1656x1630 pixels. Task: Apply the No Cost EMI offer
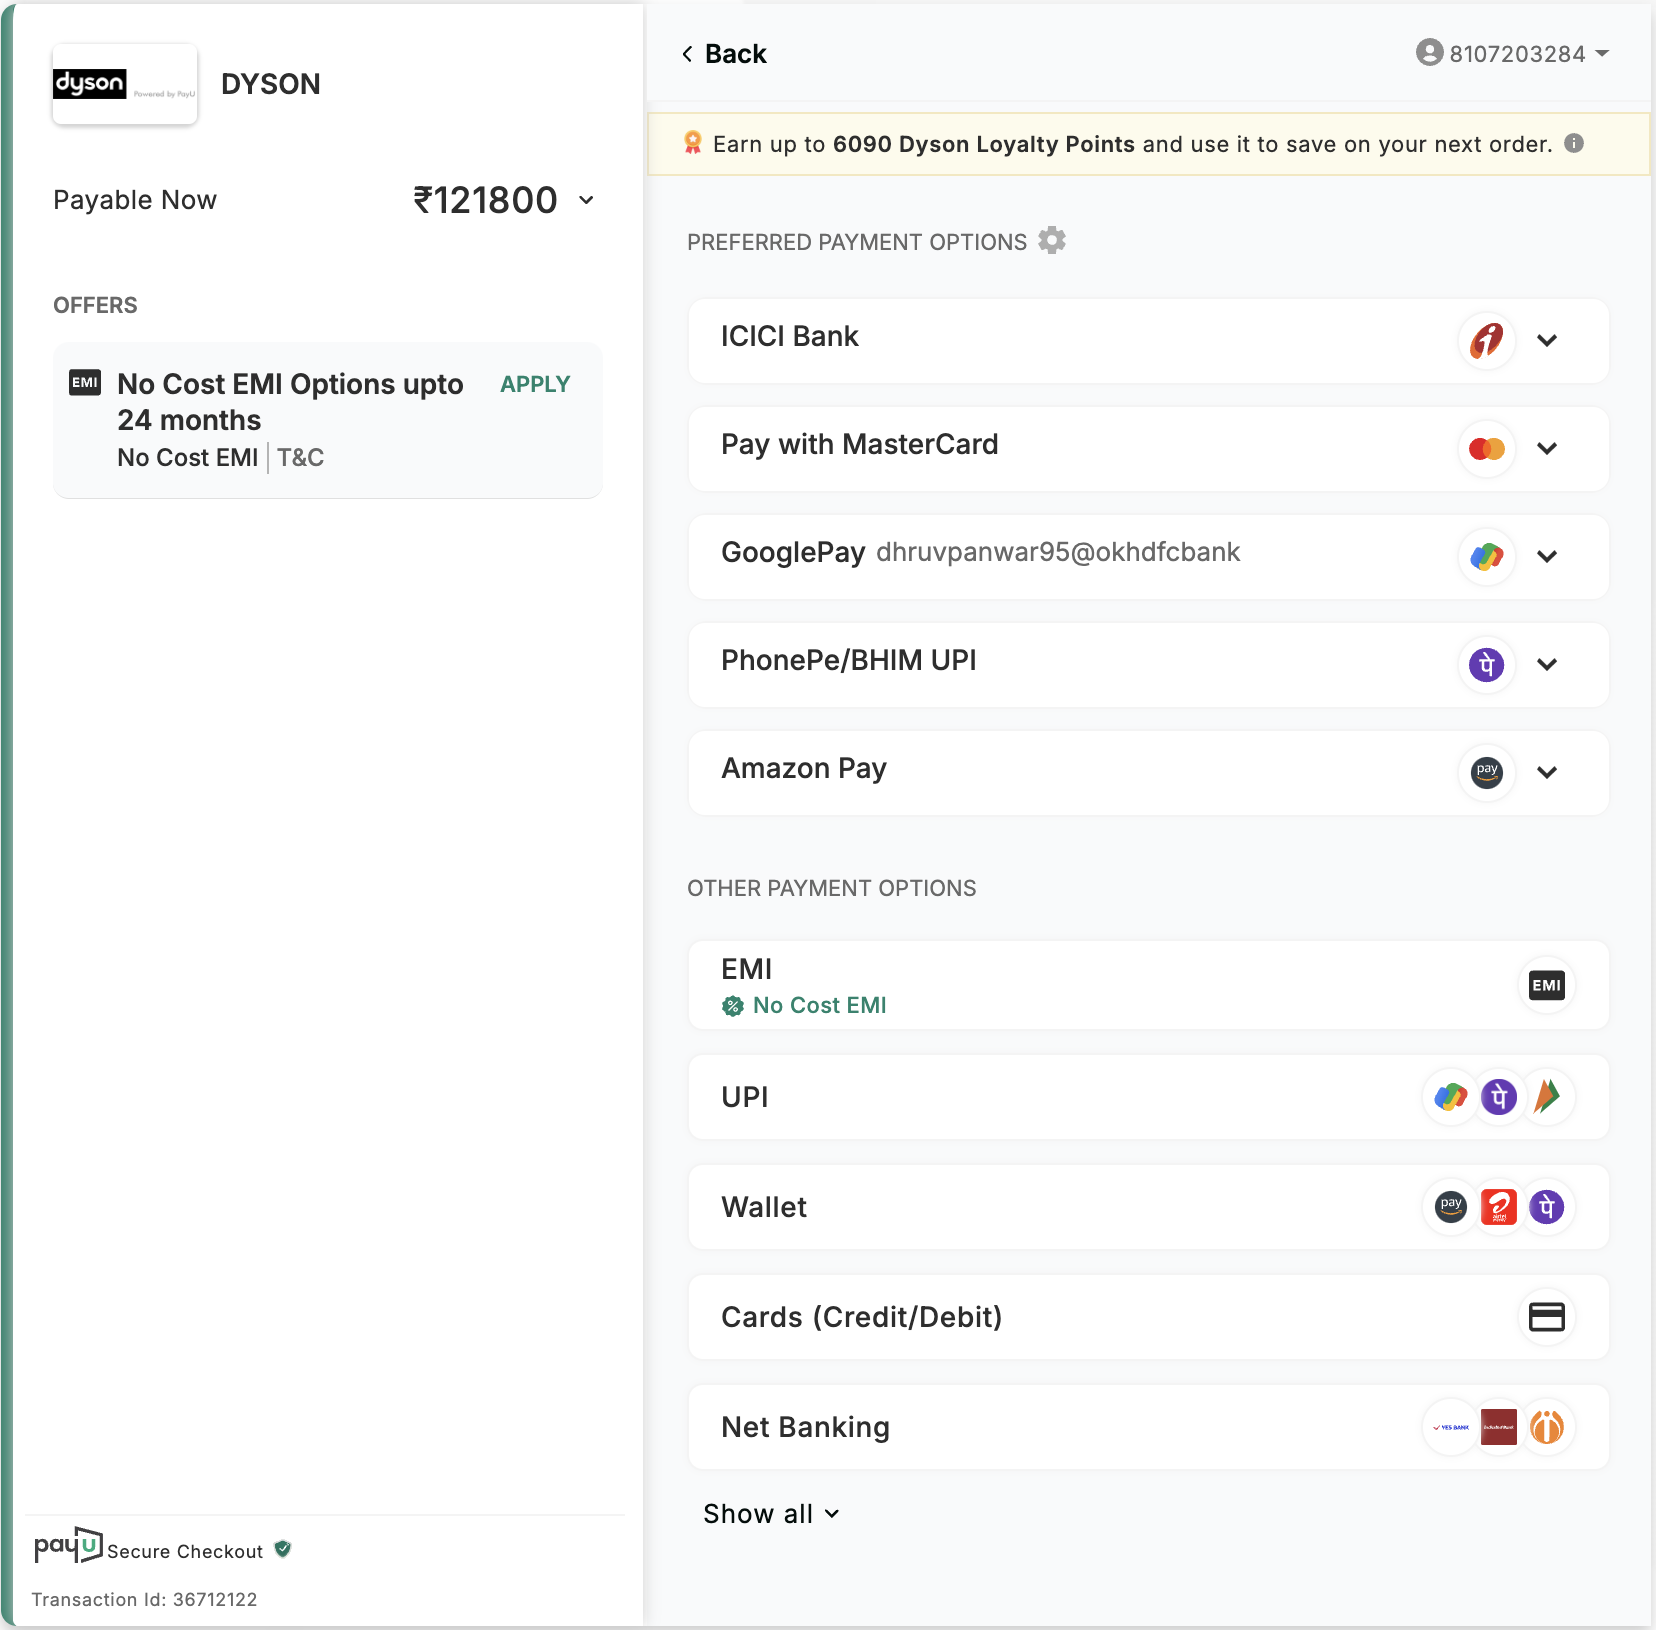[535, 384]
